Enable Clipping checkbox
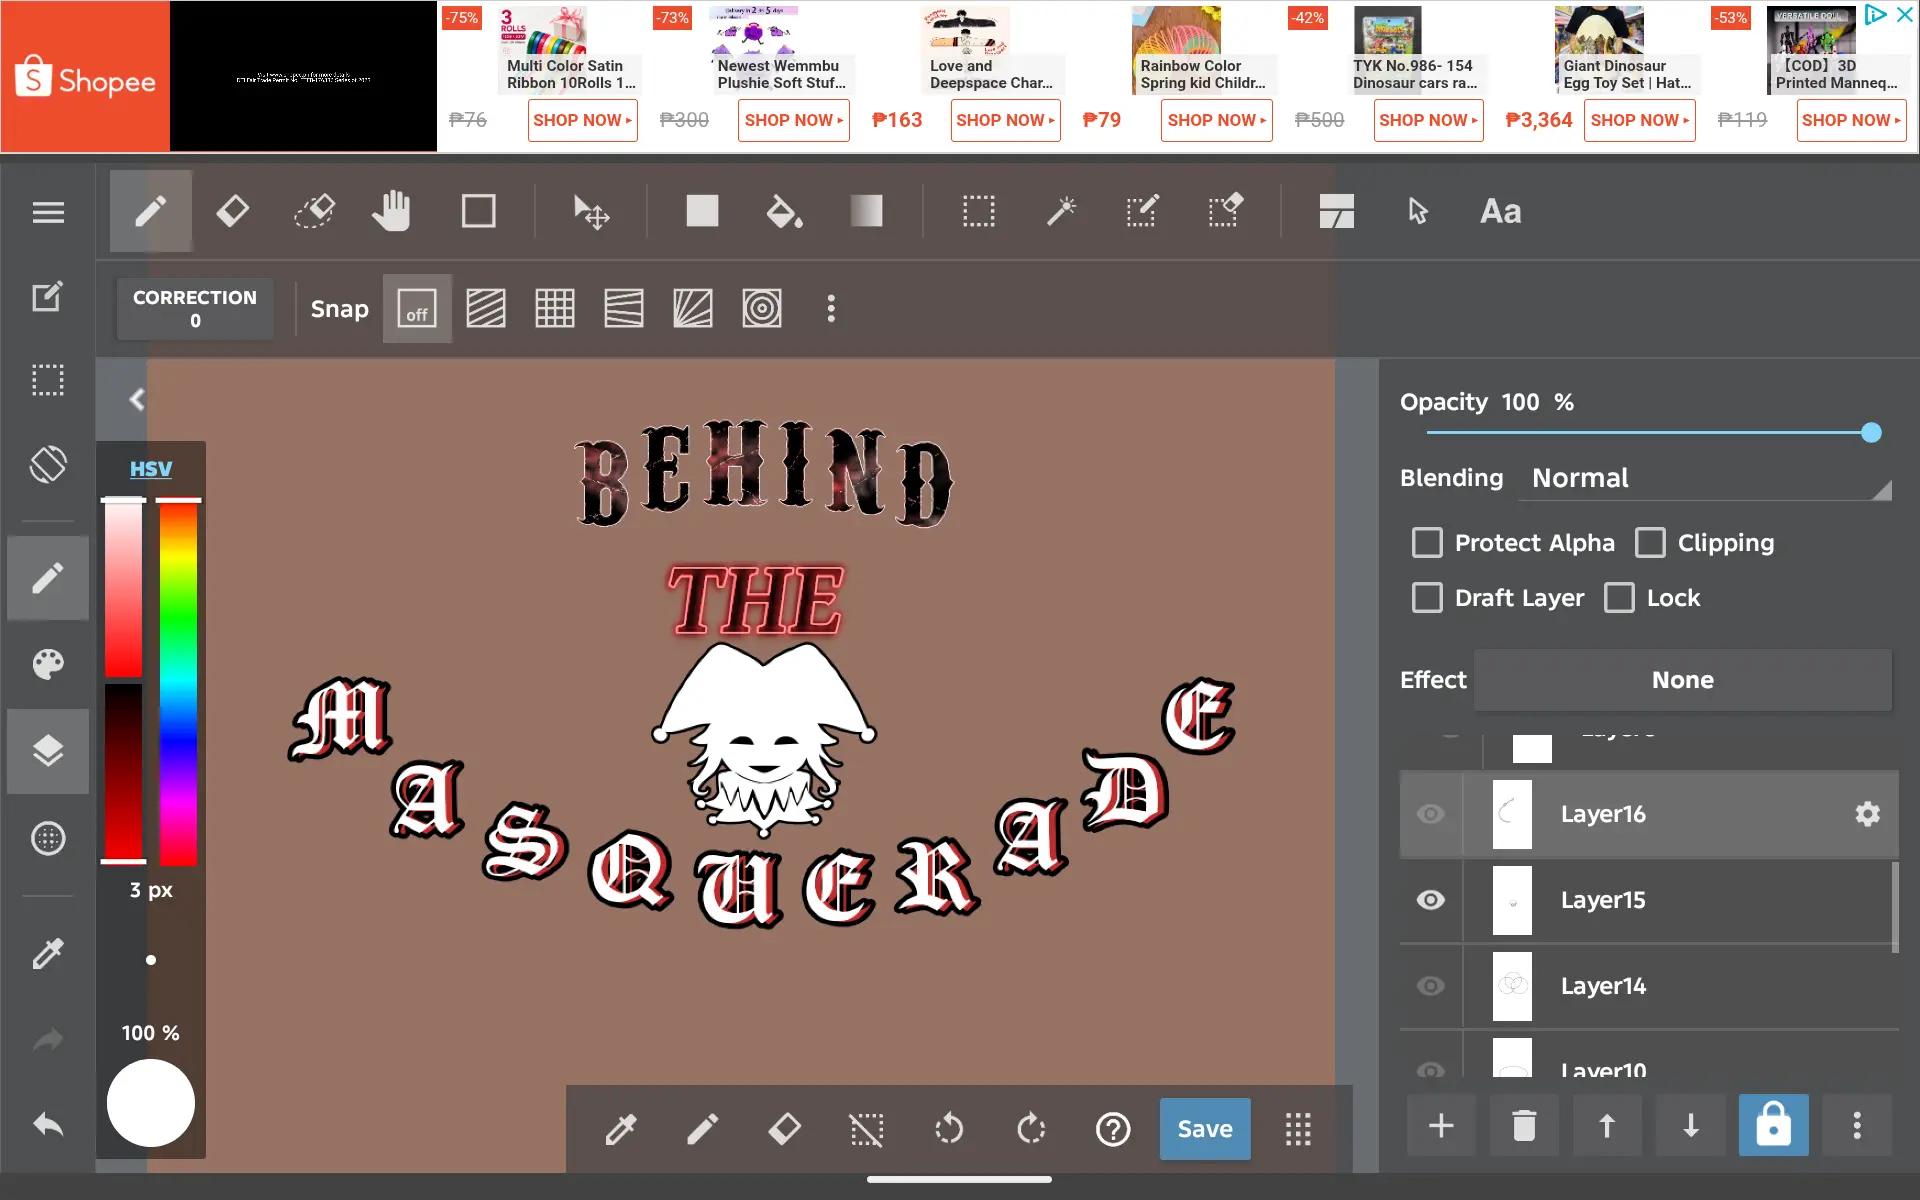Image resolution: width=1920 pixels, height=1200 pixels. click(x=1650, y=543)
